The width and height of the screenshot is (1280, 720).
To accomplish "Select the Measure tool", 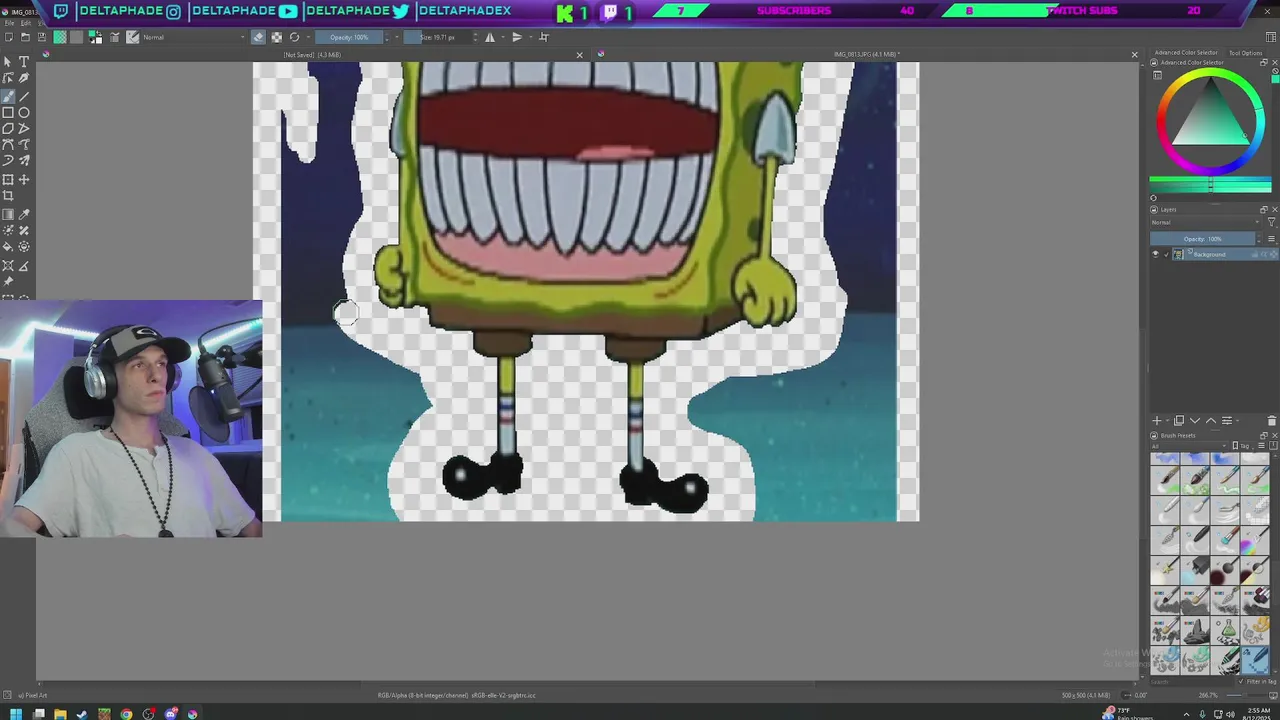I will pyautogui.click(x=24, y=265).
